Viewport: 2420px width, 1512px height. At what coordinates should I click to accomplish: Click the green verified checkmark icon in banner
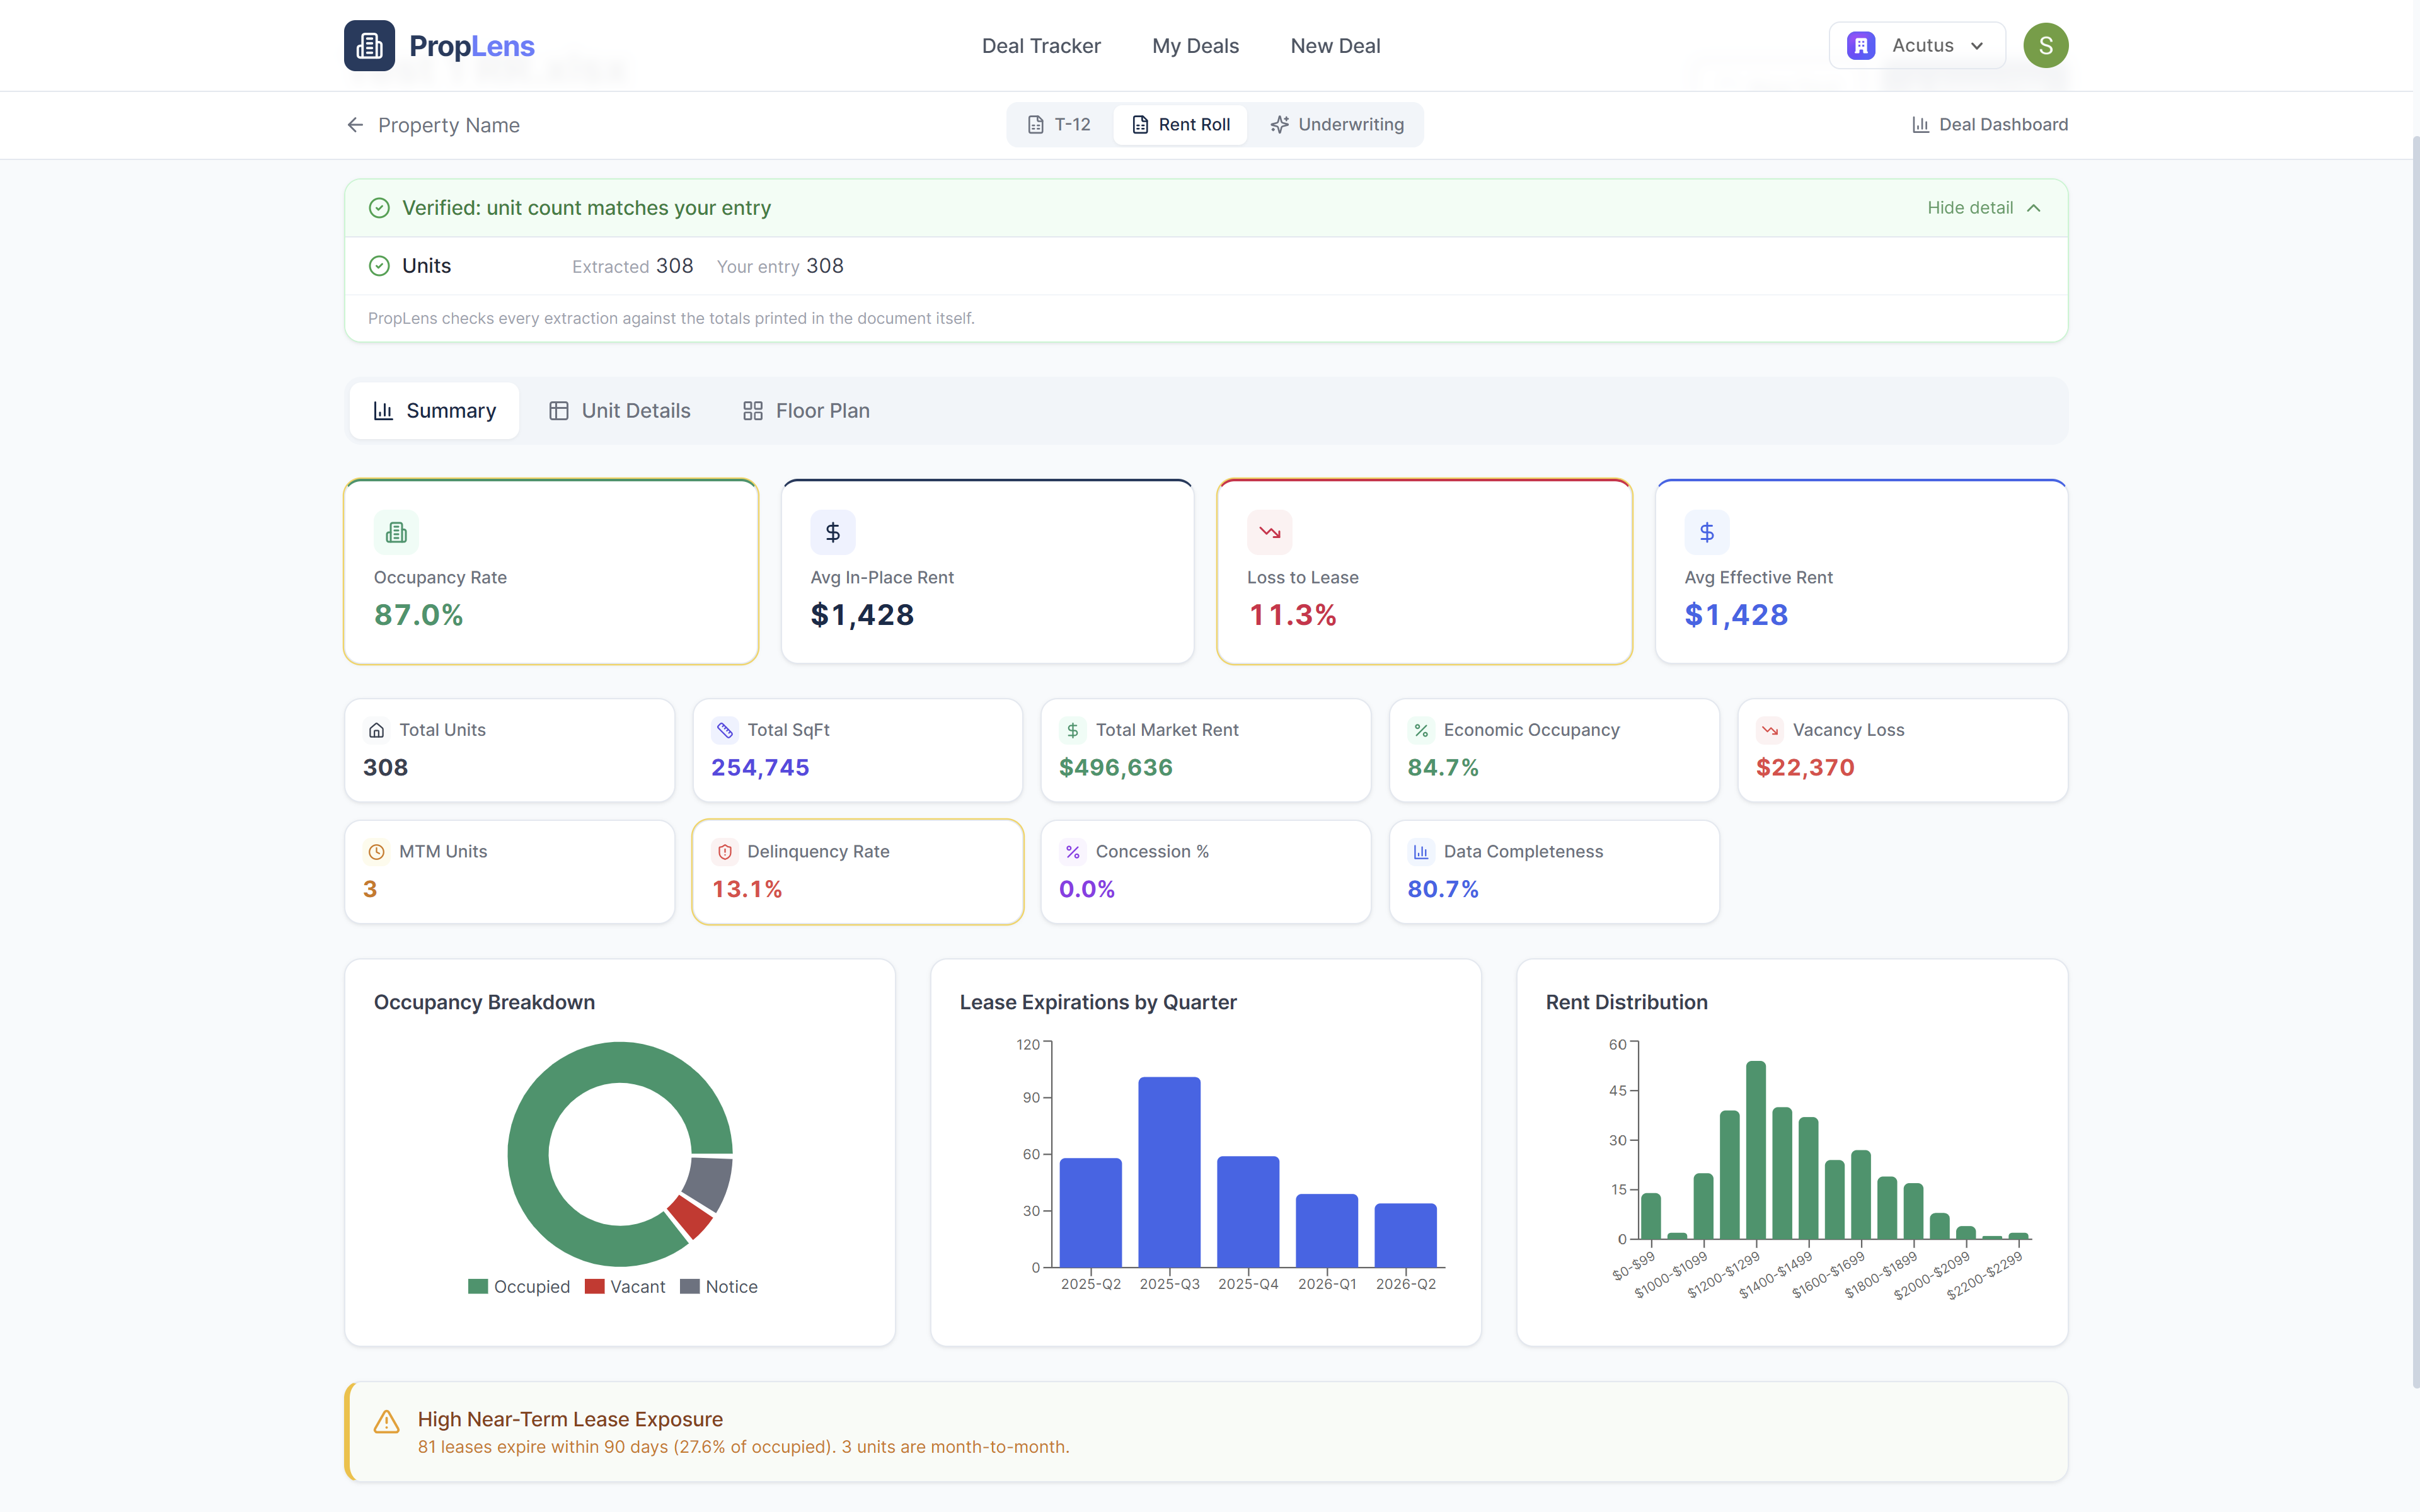379,208
